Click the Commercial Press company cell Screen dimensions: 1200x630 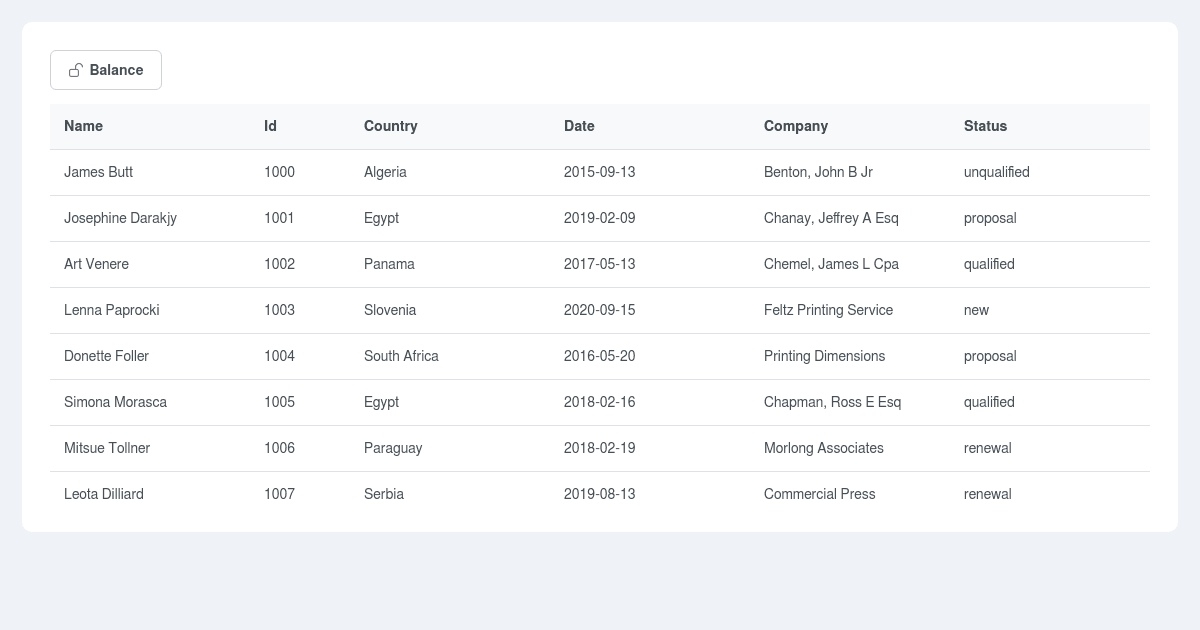(x=819, y=494)
